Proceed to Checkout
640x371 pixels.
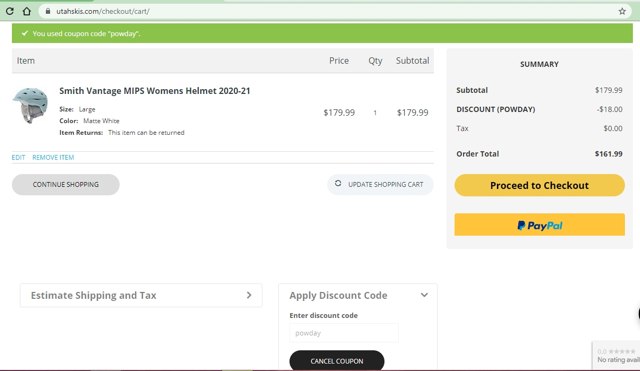tap(540, 185)
